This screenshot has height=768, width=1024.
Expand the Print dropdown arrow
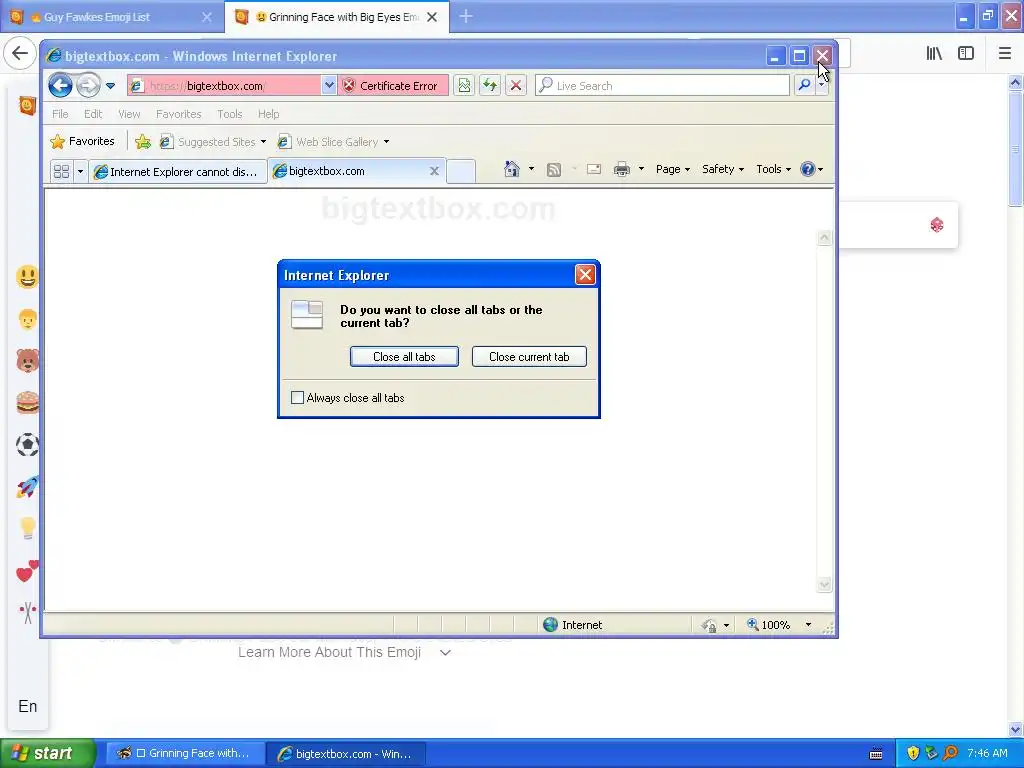[641, 169]
